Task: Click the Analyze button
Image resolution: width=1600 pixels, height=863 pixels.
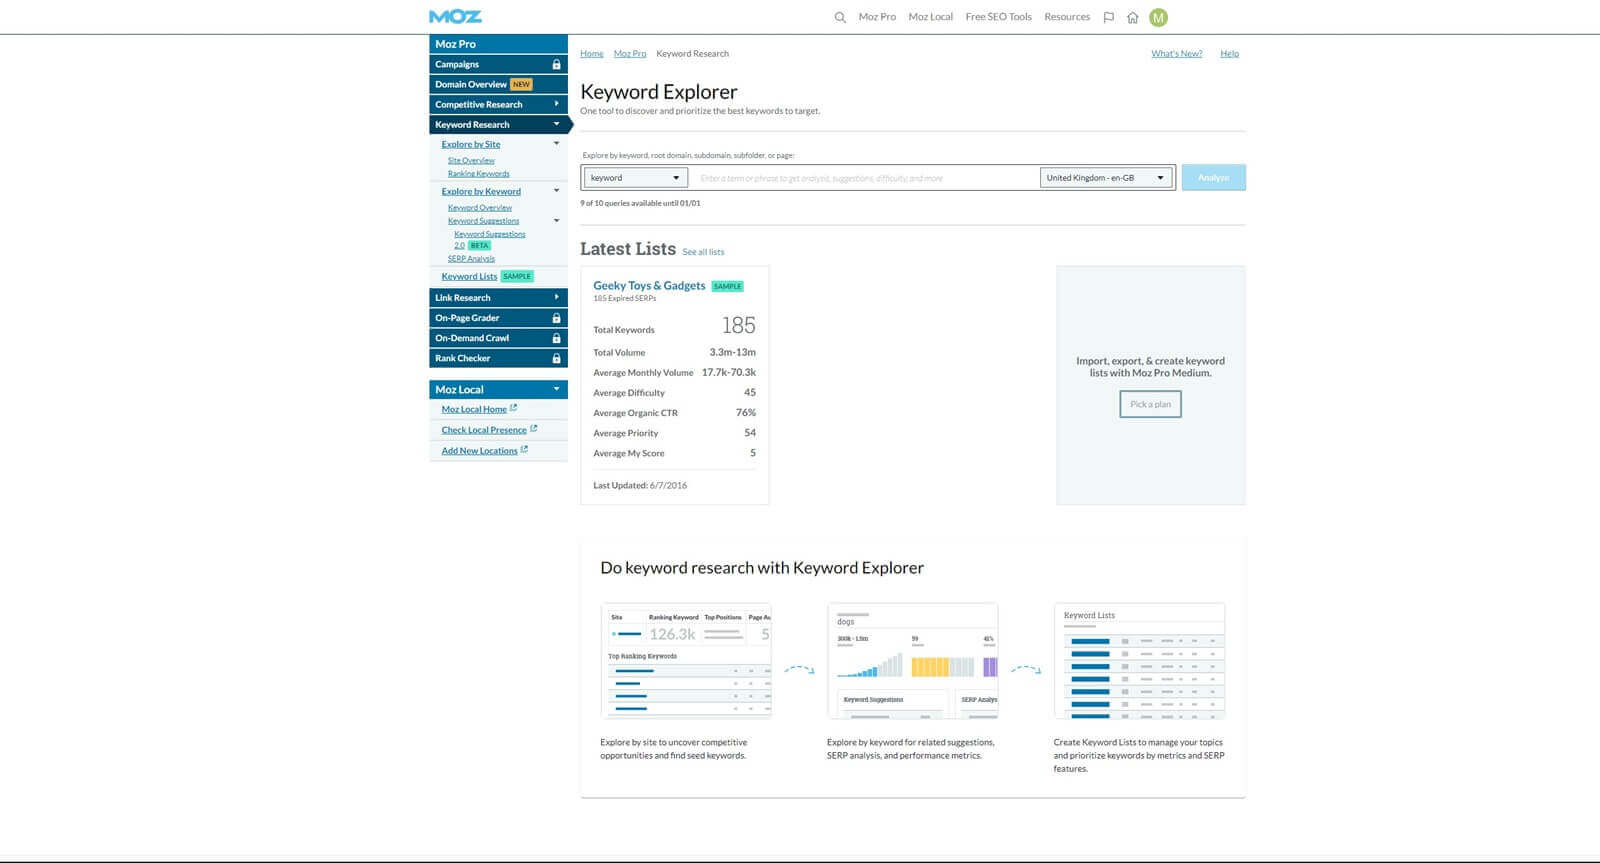Action: 1213,178
